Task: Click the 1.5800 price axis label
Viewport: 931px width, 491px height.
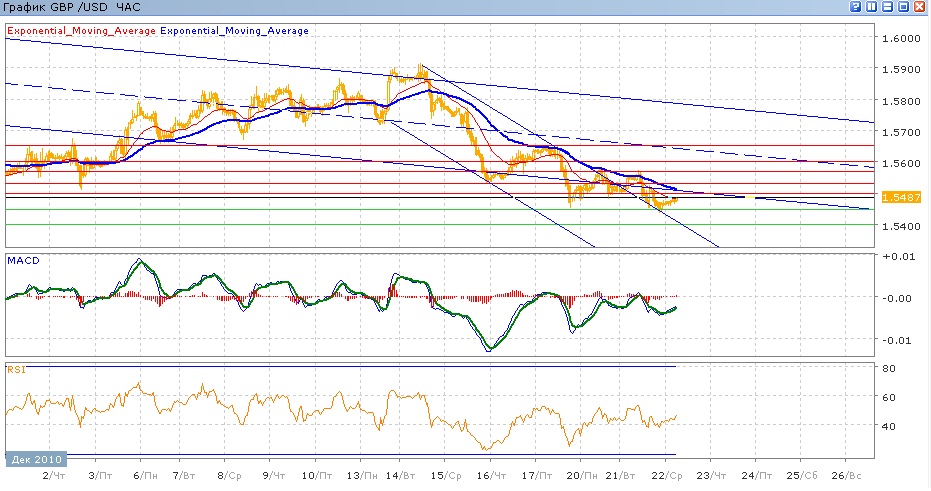Action: pos(901,101)
